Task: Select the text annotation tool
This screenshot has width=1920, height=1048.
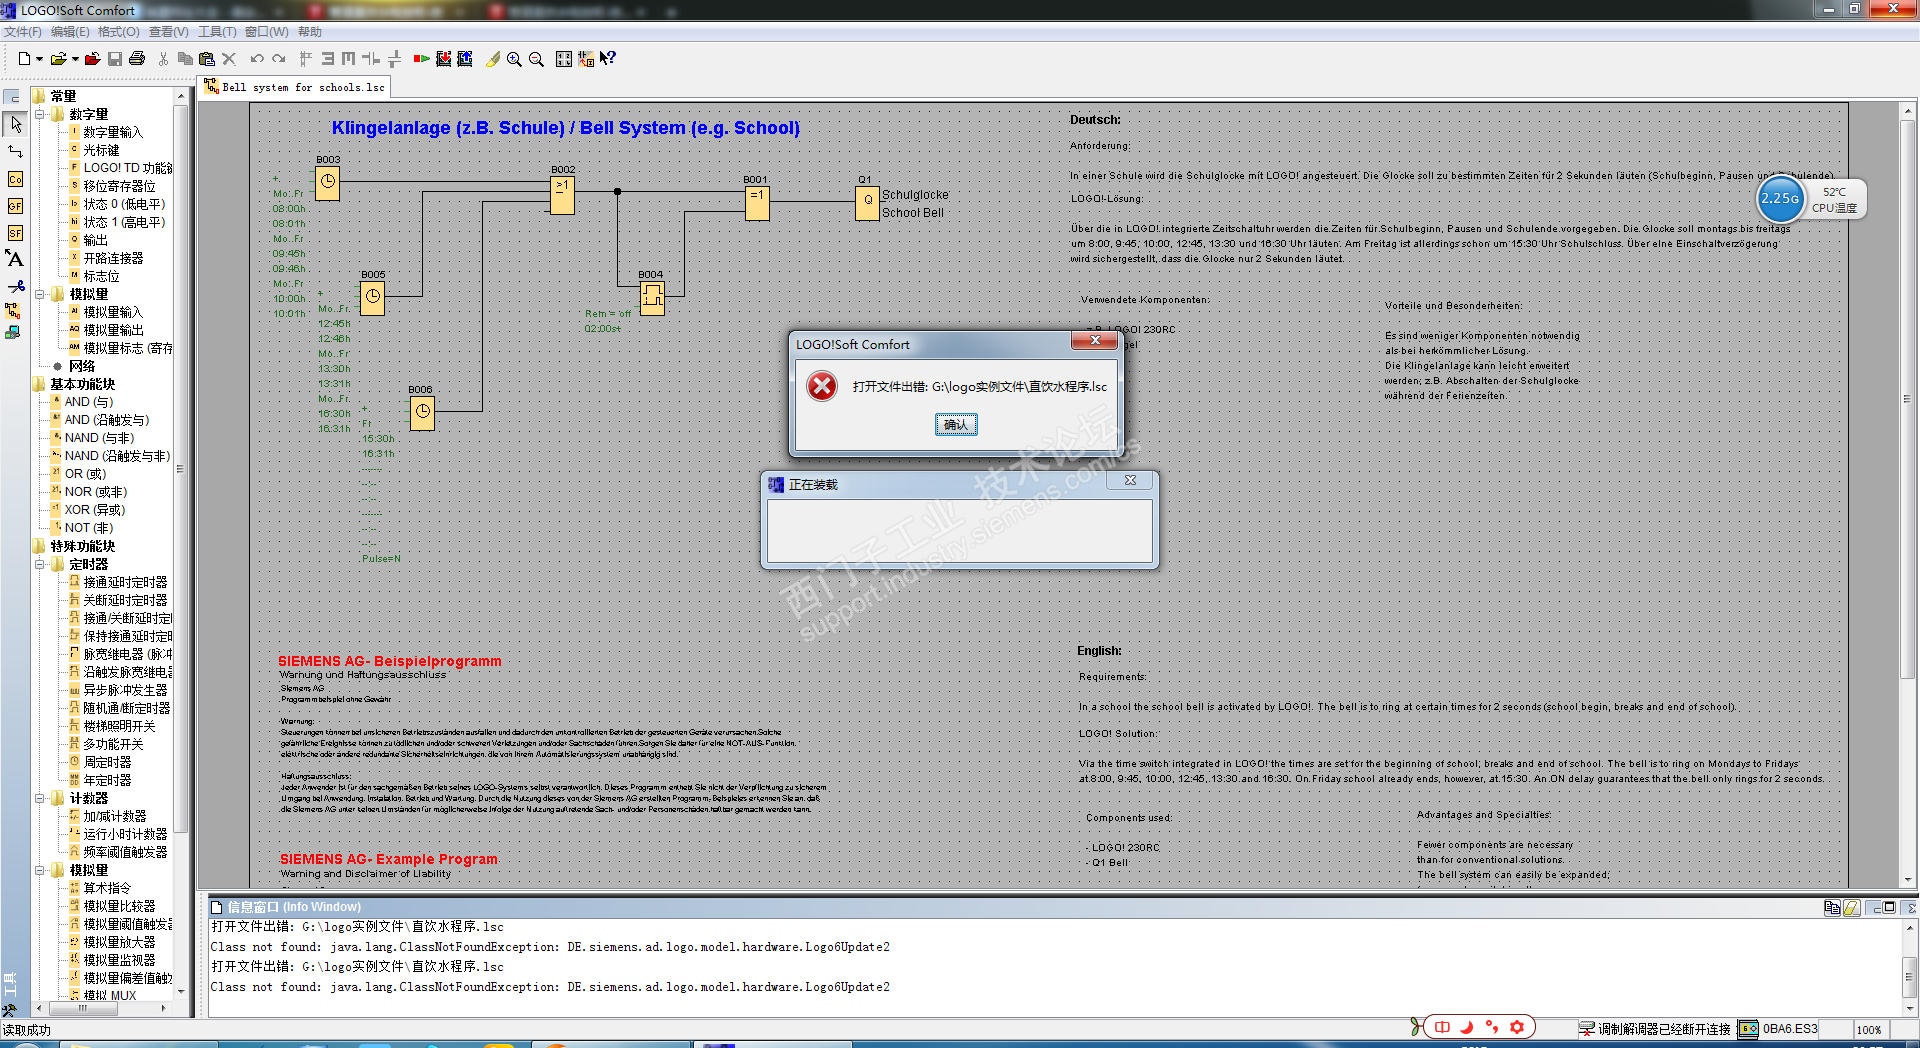Action: 15,259
